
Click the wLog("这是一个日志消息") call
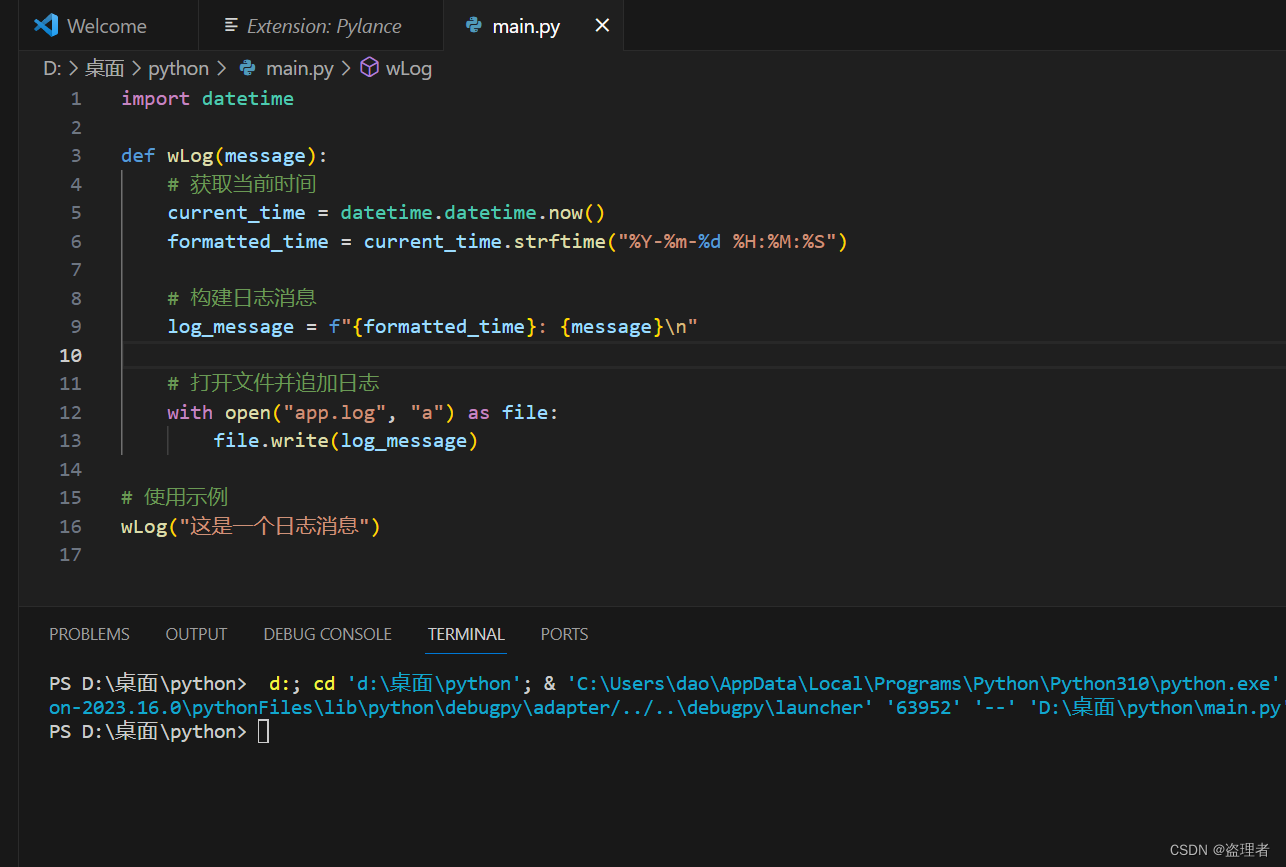click(x=251, y=526)
